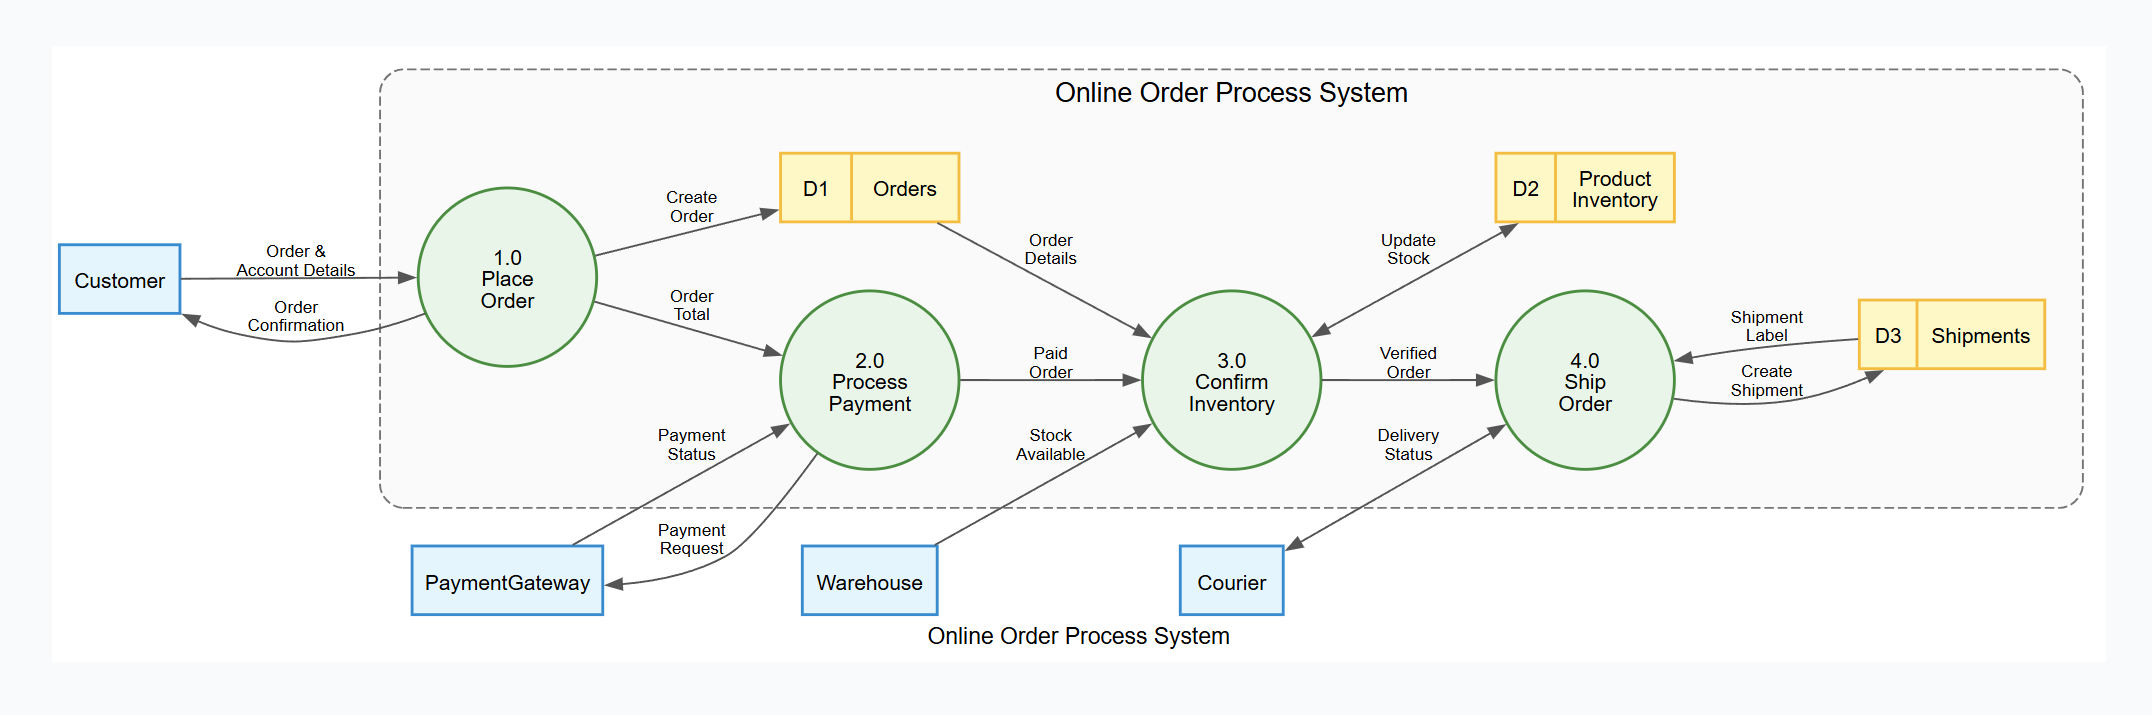Select the D1 Orders data store
The height and width of the screenshot is (715, 2152).
point(869,188)
